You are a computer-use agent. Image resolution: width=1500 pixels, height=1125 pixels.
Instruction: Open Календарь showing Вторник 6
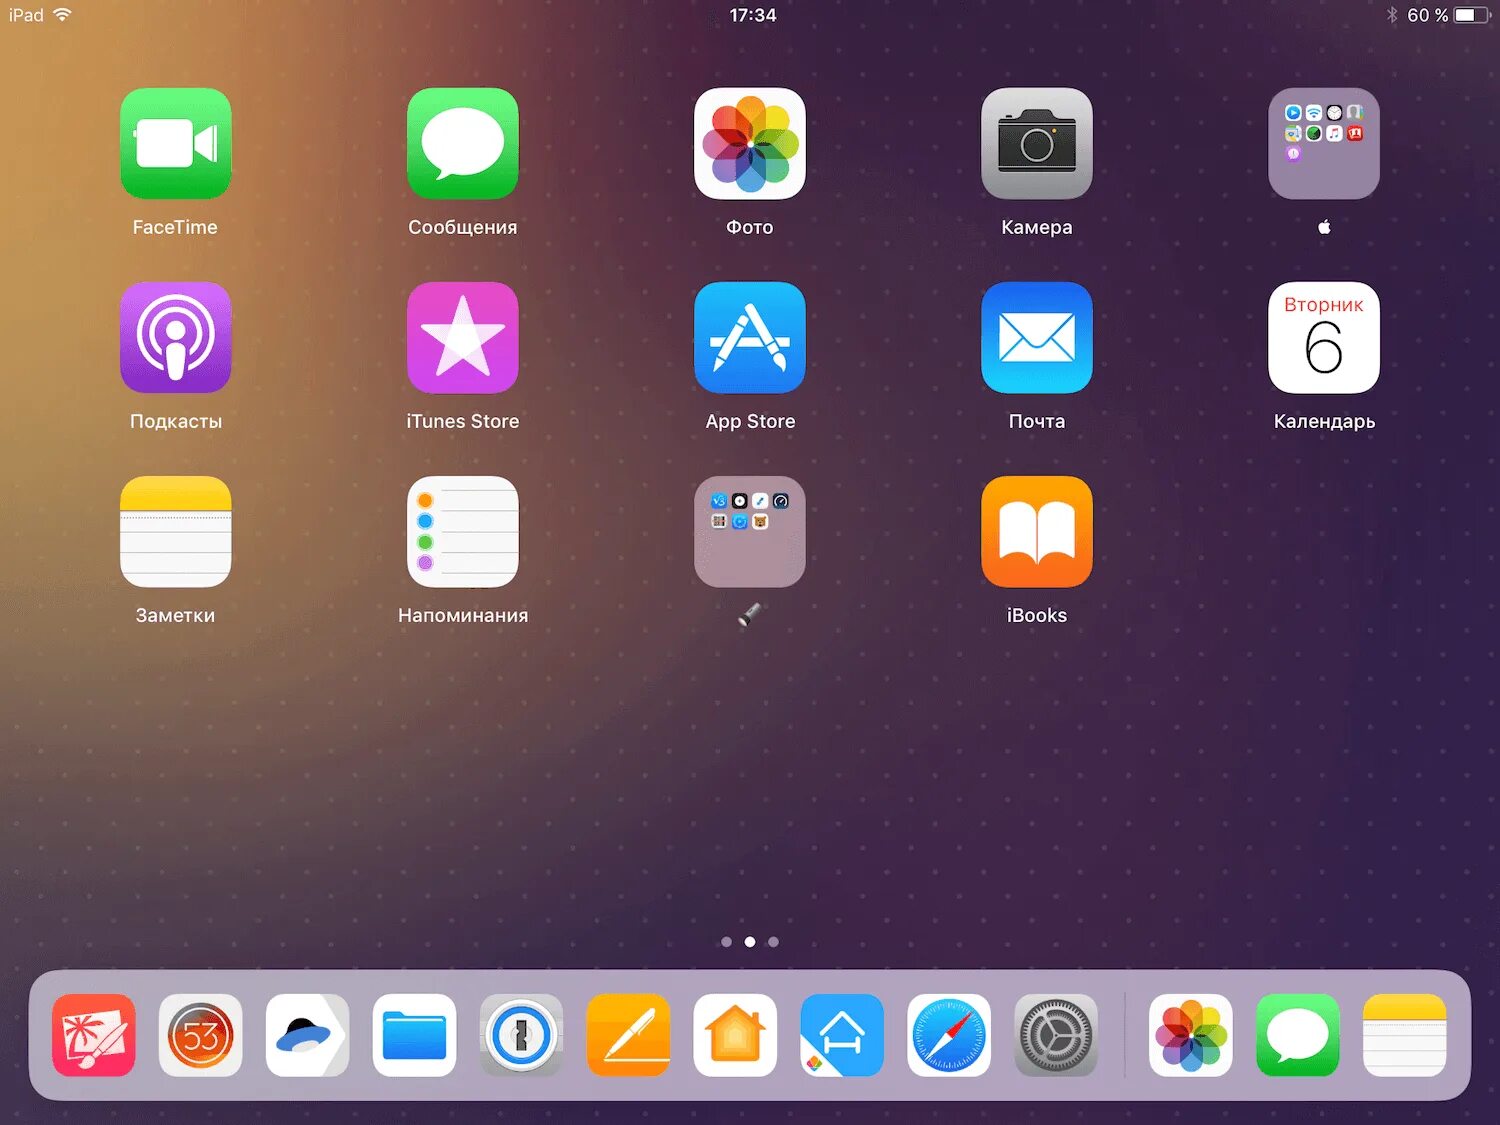coord(1324,337)
